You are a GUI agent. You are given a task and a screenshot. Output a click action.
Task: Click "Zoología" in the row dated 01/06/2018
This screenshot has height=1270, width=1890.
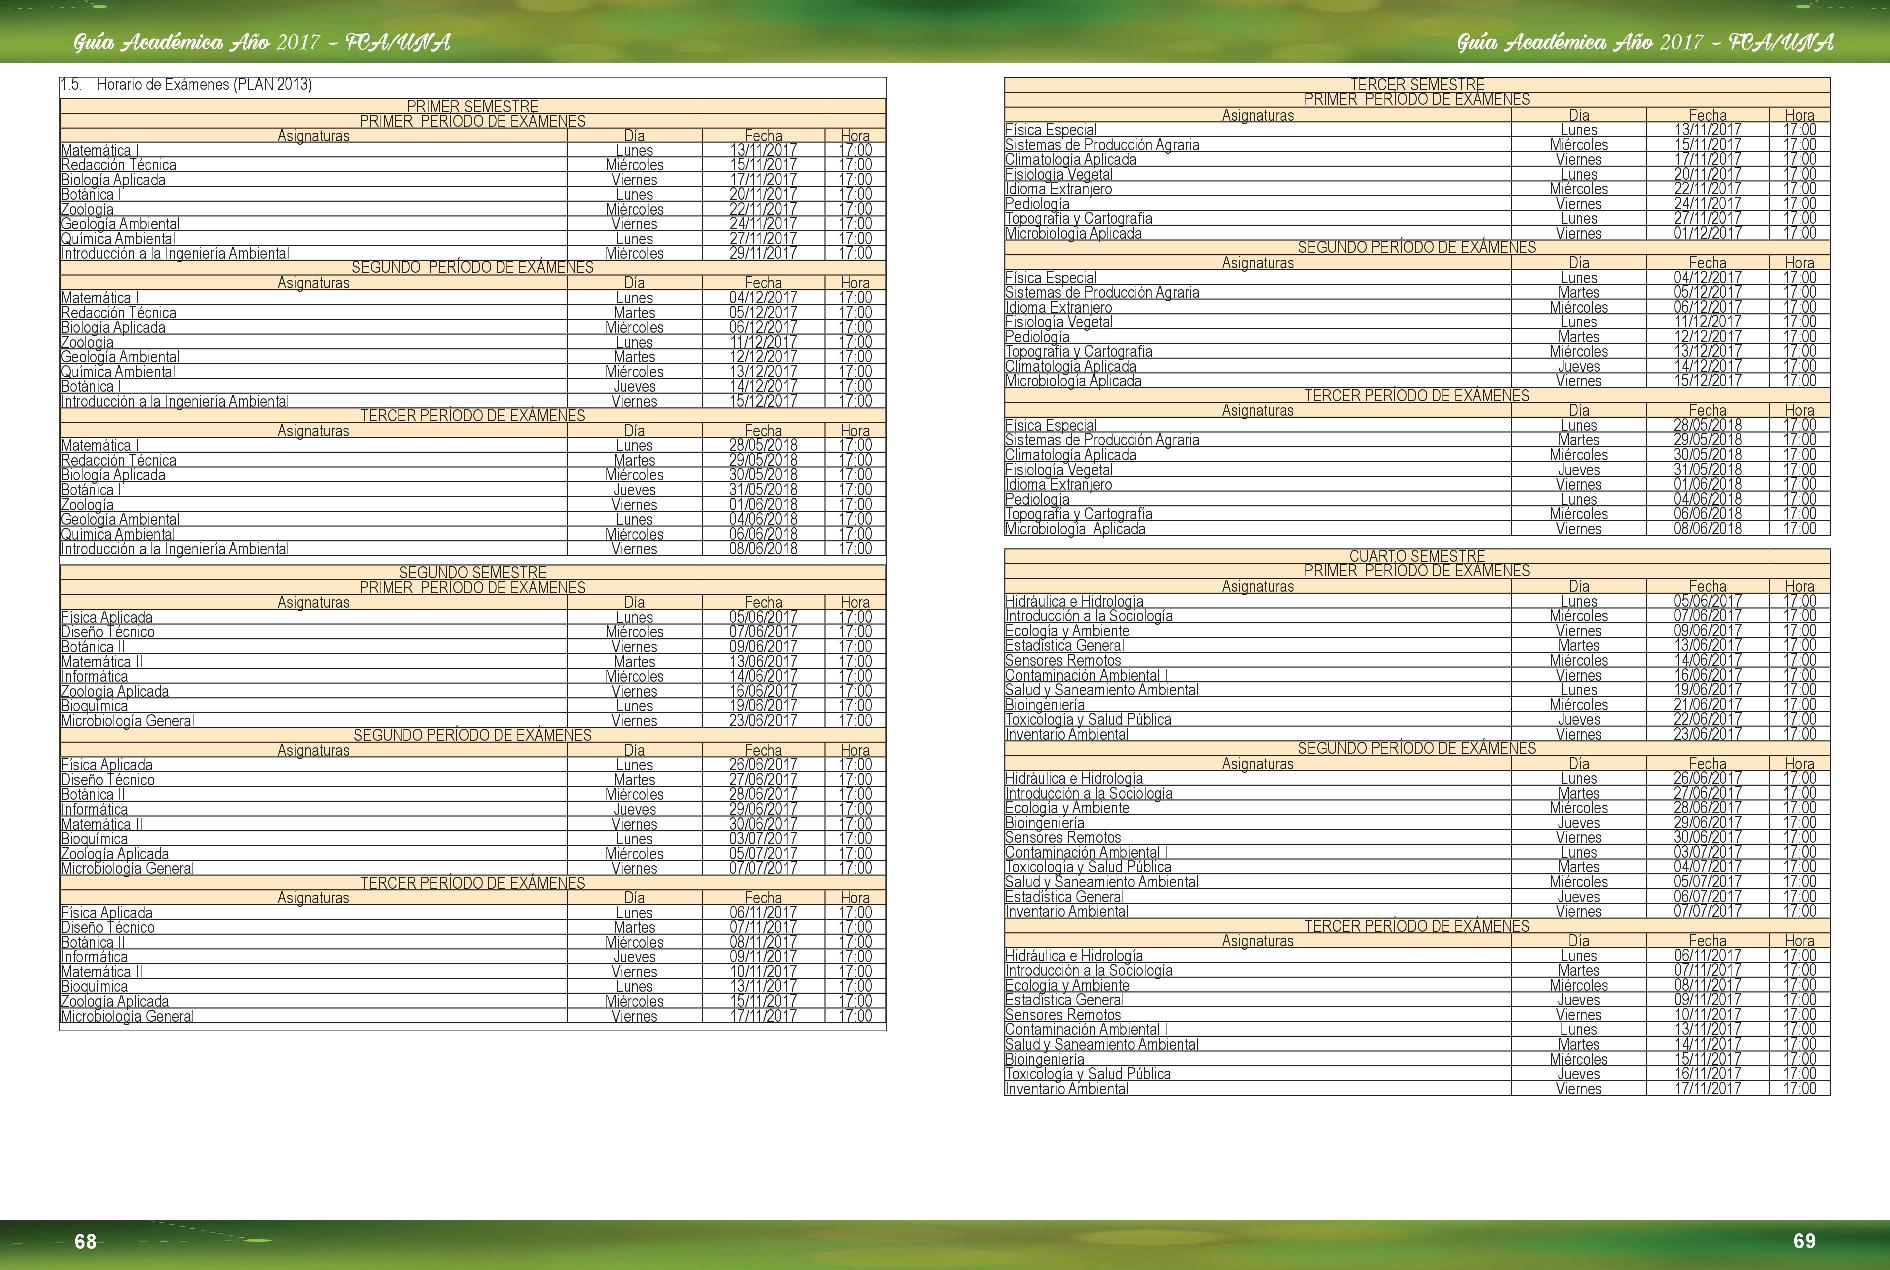87,505
